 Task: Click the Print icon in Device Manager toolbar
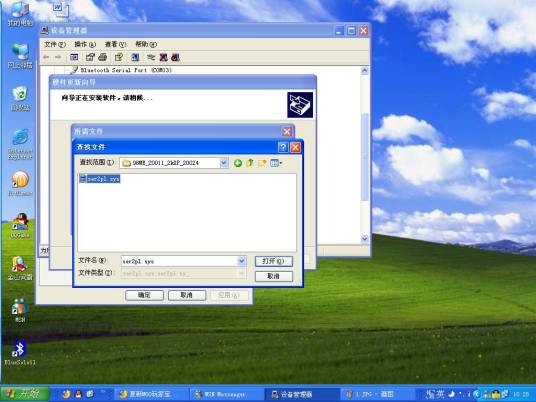[x=103, y=57]
